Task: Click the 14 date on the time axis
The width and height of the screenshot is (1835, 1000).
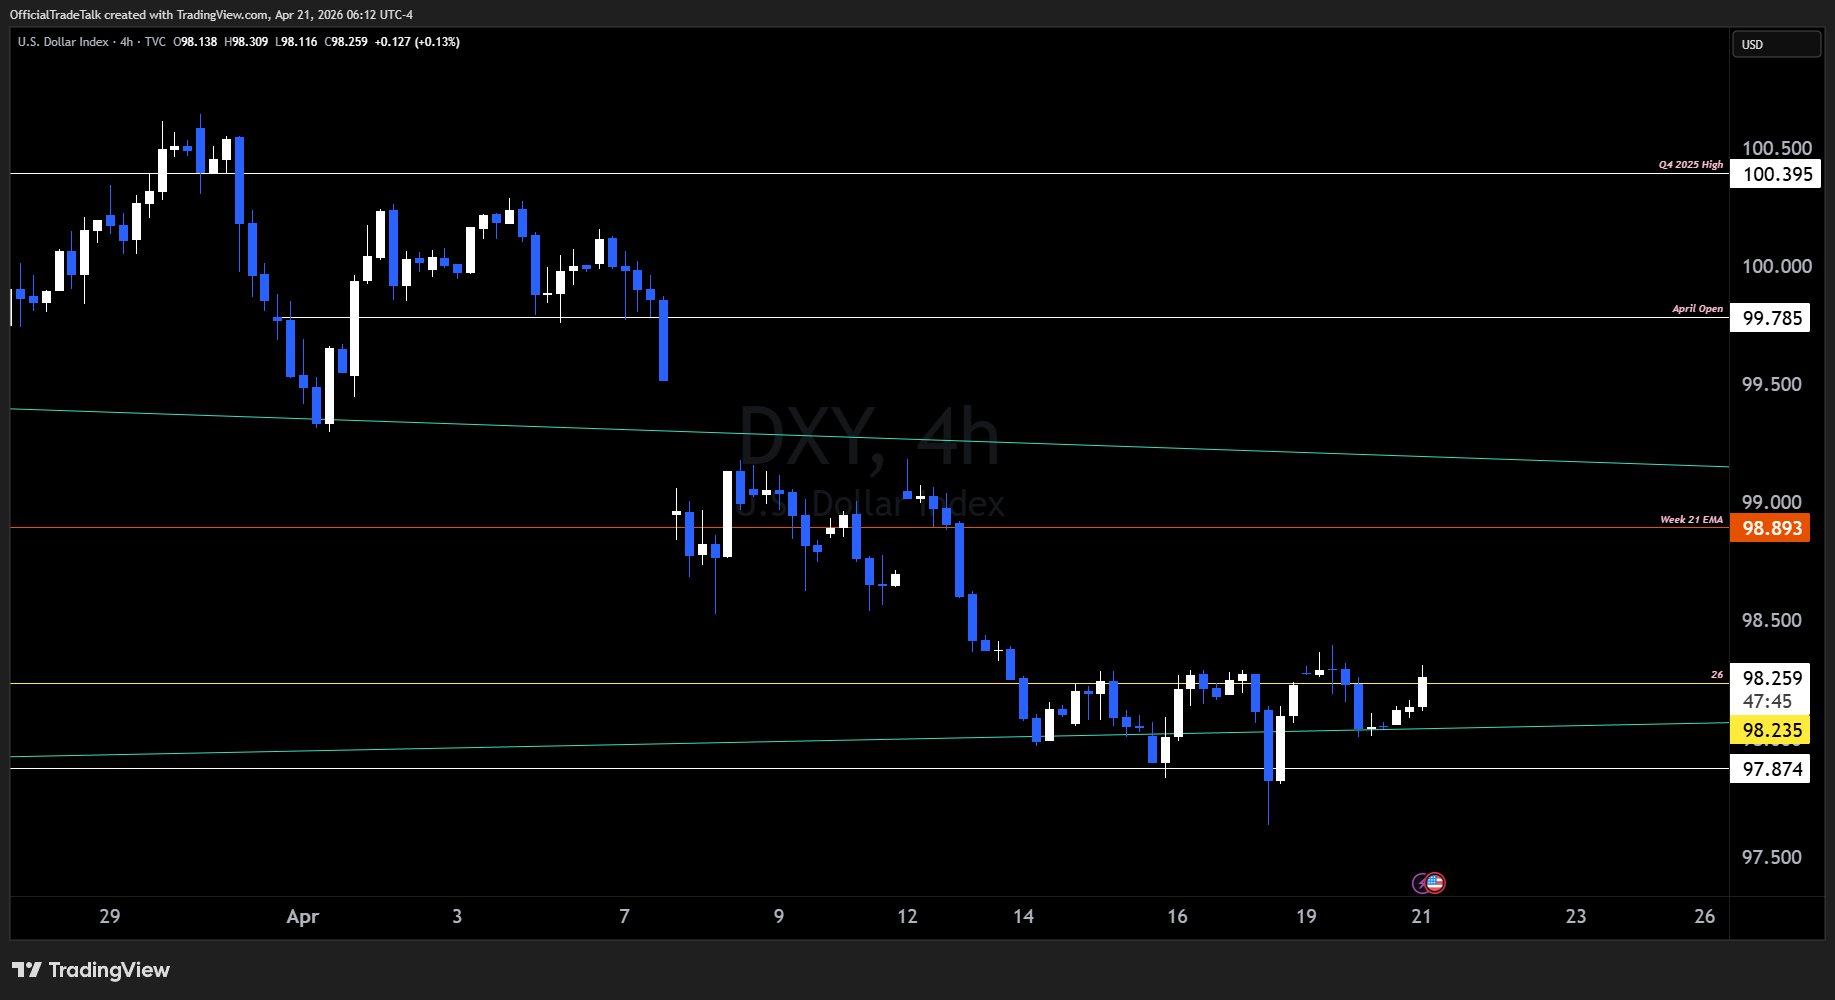Action: point(1023,916)
